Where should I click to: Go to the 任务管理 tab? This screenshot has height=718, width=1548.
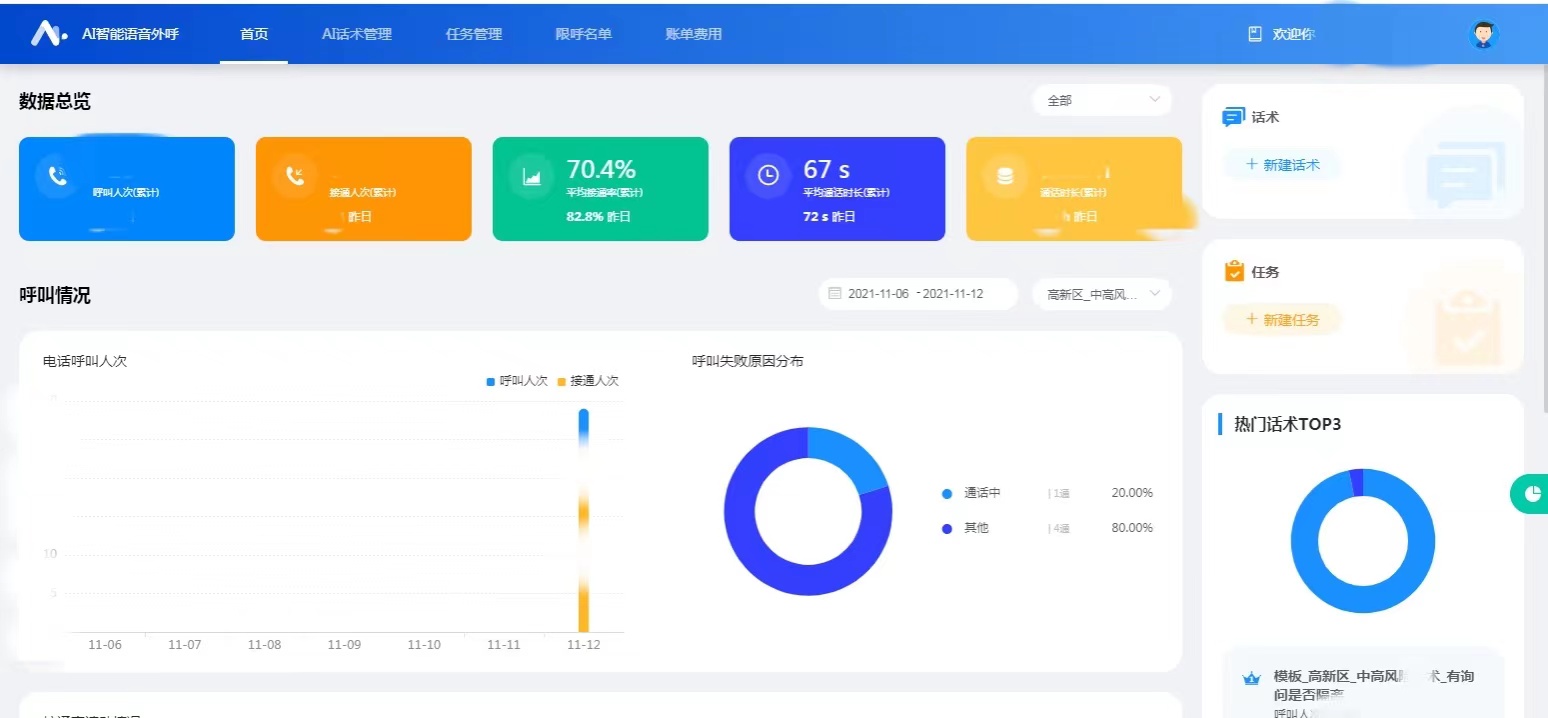pos(474,34)
